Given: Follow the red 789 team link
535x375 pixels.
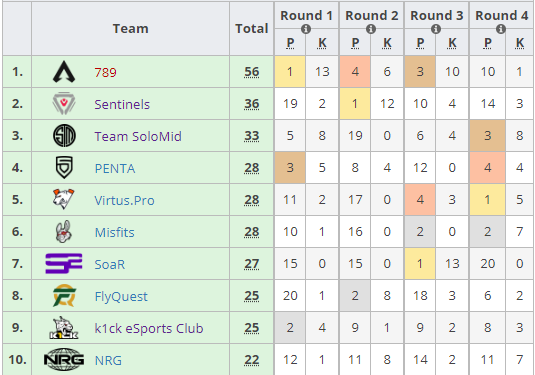Looking at the screenshot, I should click(105, 72).
